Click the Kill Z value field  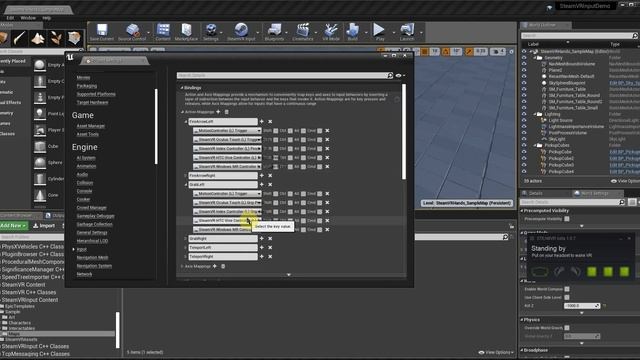582,306
